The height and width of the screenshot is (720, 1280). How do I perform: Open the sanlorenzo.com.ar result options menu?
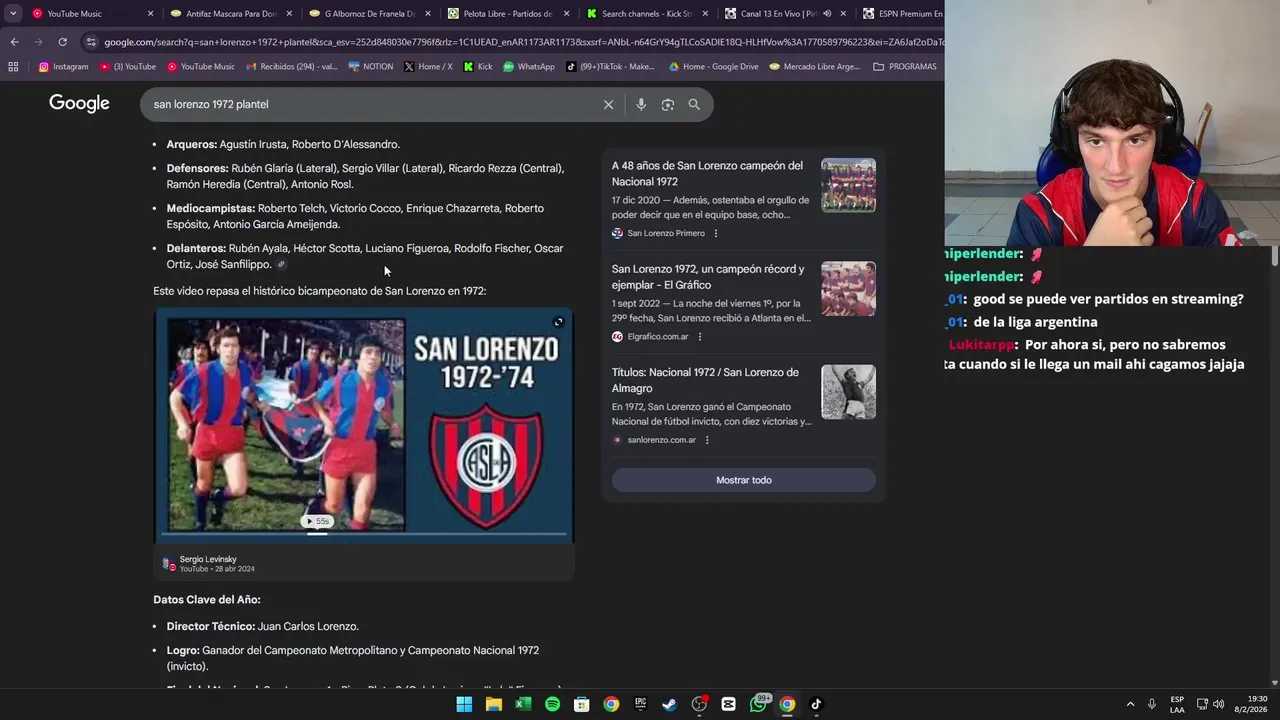(x=707, y=440)
